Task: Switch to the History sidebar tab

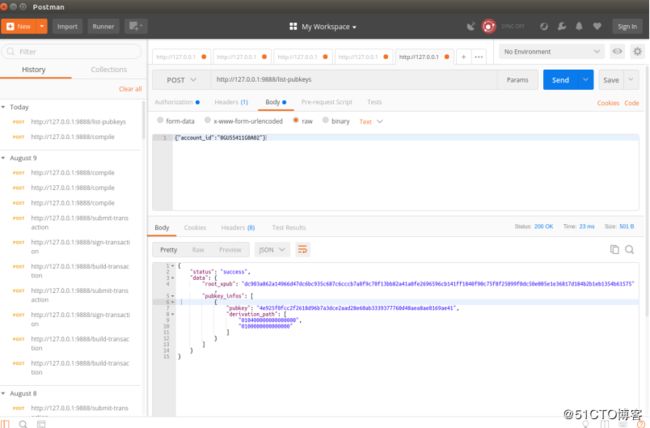Action: (34, 69)
